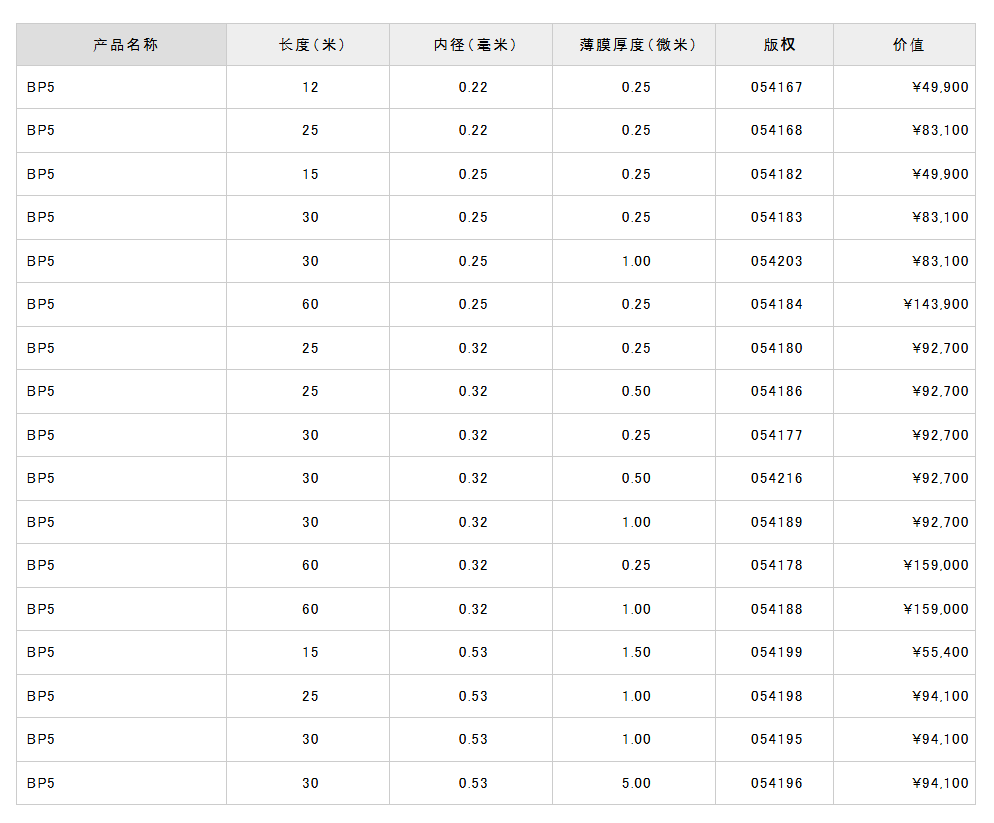
Task: Click part number 054199
Action: coord(777,652)
